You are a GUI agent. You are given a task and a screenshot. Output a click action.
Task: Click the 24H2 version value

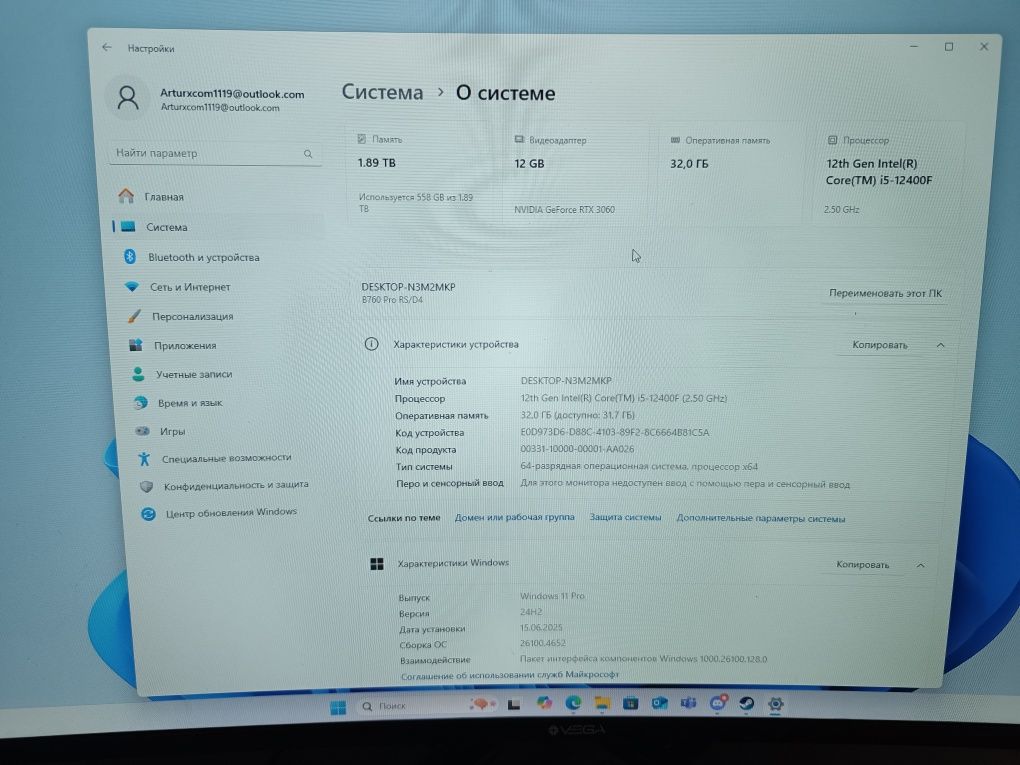point(531,612)
